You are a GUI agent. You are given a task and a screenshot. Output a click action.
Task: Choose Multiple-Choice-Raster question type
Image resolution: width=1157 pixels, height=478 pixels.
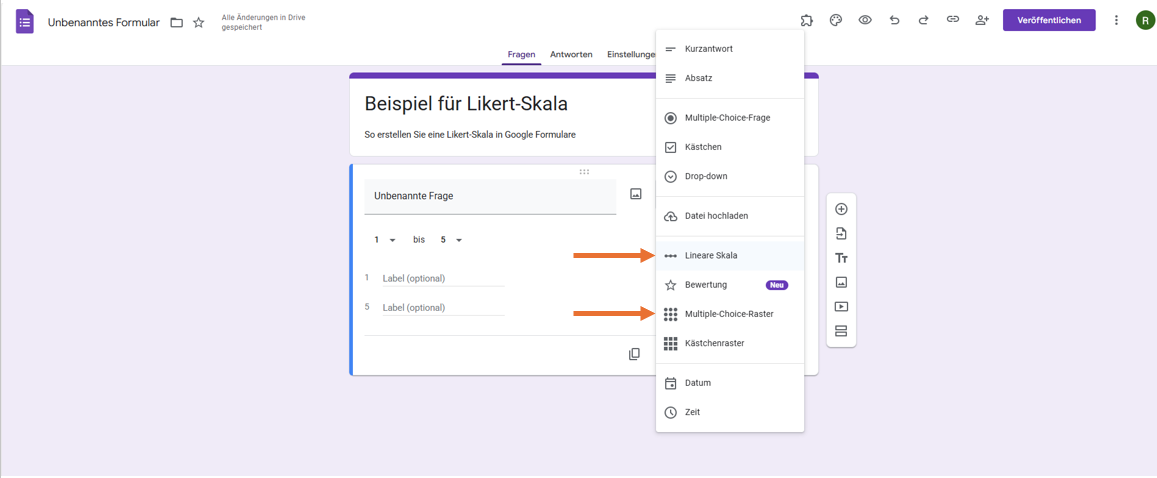pos(730,314)
